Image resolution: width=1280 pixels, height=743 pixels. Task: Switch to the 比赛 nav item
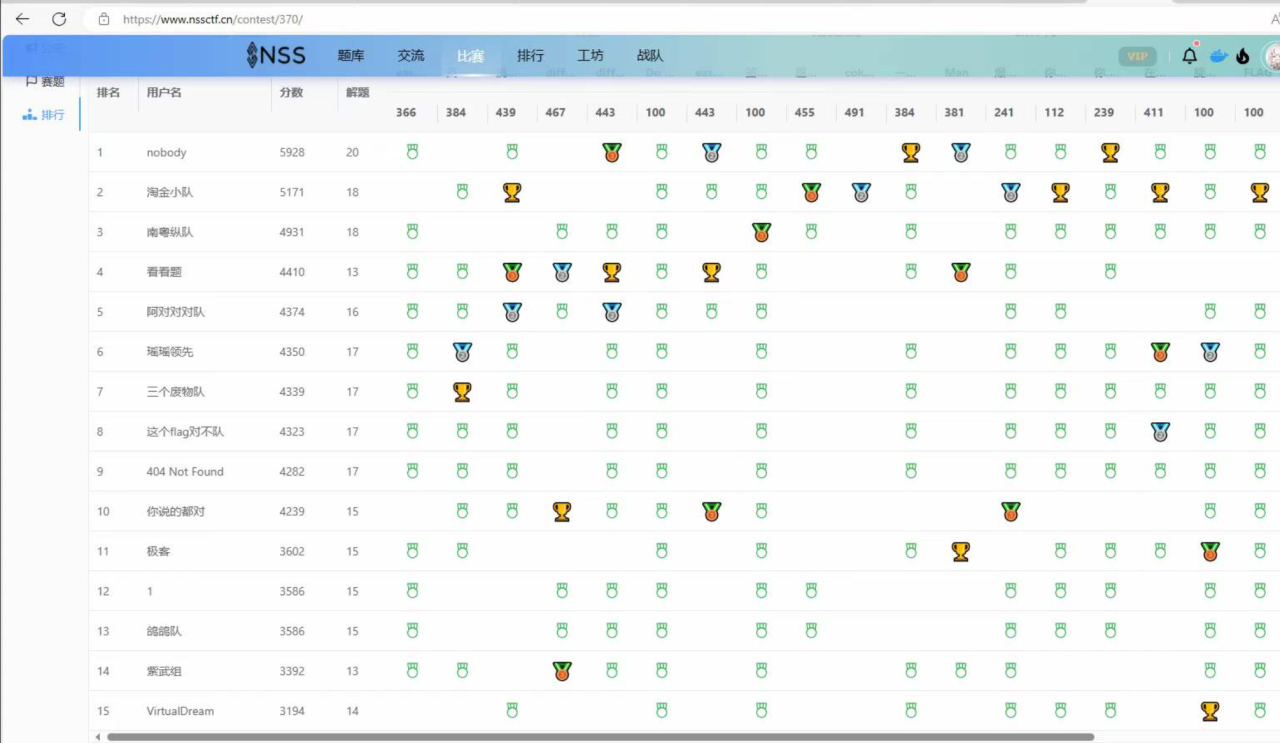470,56
